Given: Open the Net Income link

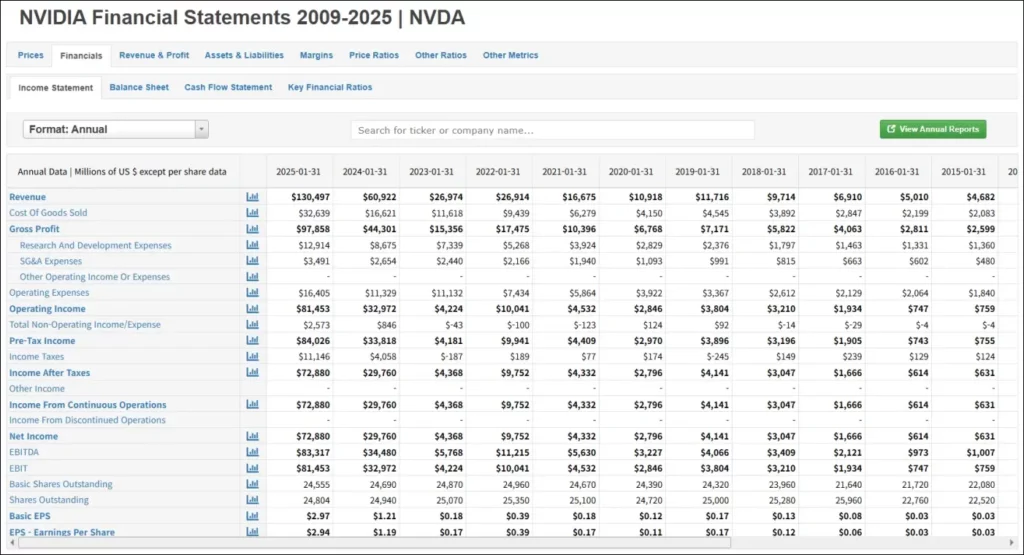Looking at the screenshot, I should (33, 436).
